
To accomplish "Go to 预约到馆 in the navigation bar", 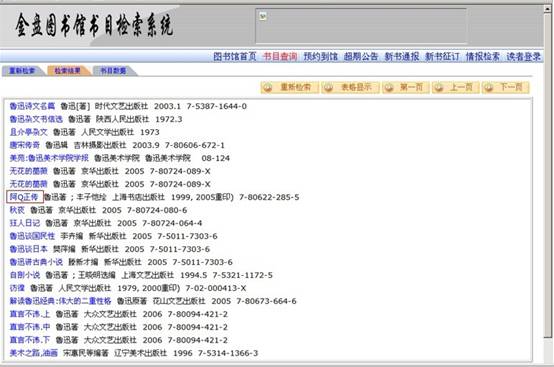I will point(320,57).
